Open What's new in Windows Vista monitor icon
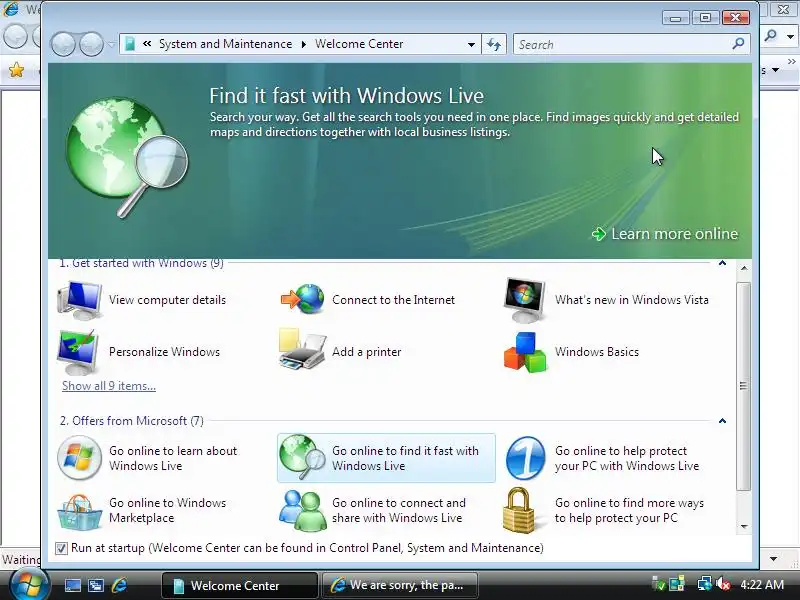Image resolution: width=800 pixels, height=600 pixels. pyautogui.click(x=524, y=301)
